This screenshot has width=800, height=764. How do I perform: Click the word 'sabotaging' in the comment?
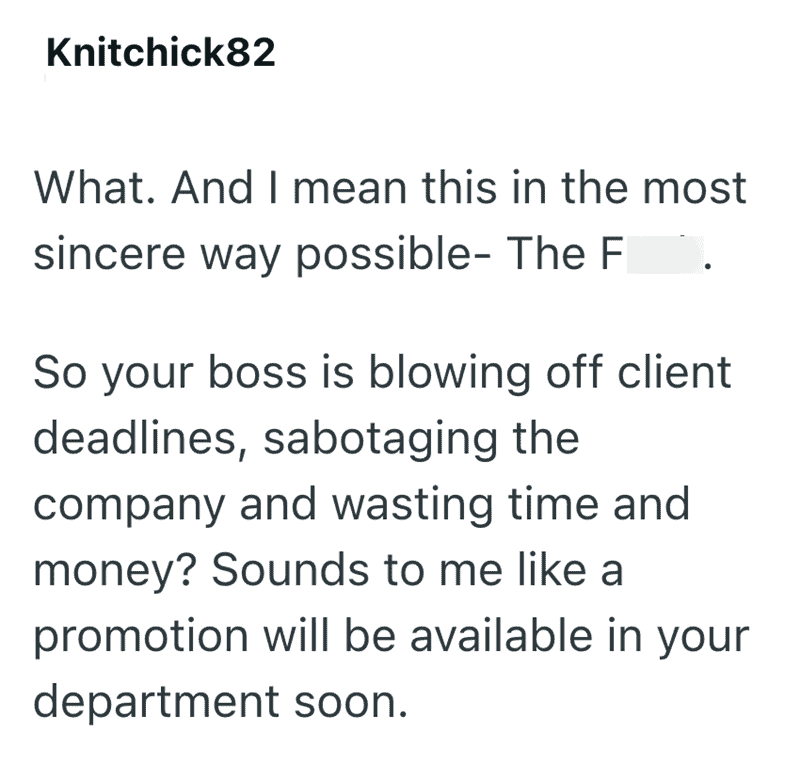click(381, 440)
